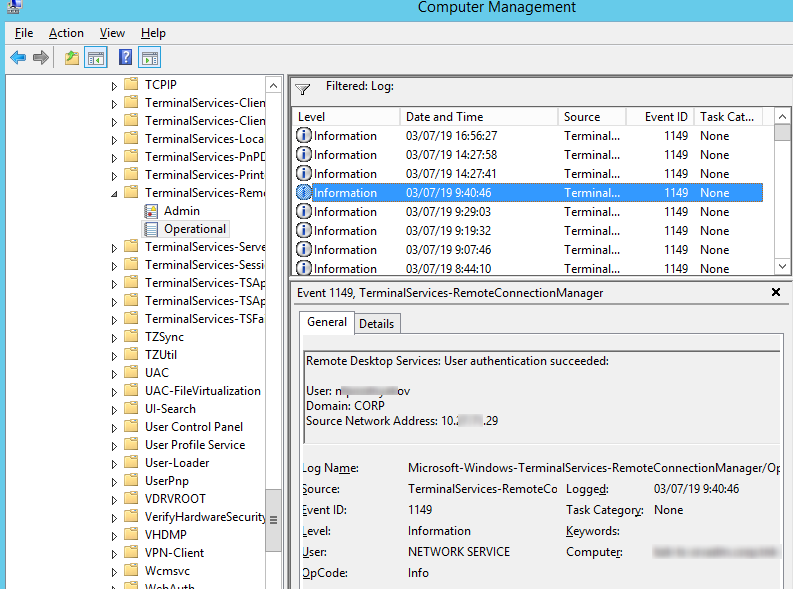Select the Admin log icon

pyautogui.click(x=151, y=211)
